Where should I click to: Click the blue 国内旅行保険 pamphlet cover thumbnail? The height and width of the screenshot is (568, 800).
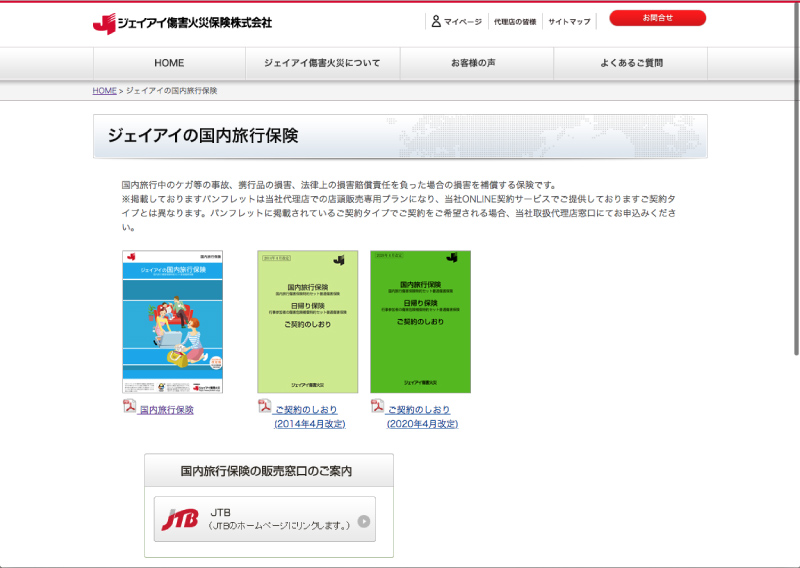pos(172,322)
